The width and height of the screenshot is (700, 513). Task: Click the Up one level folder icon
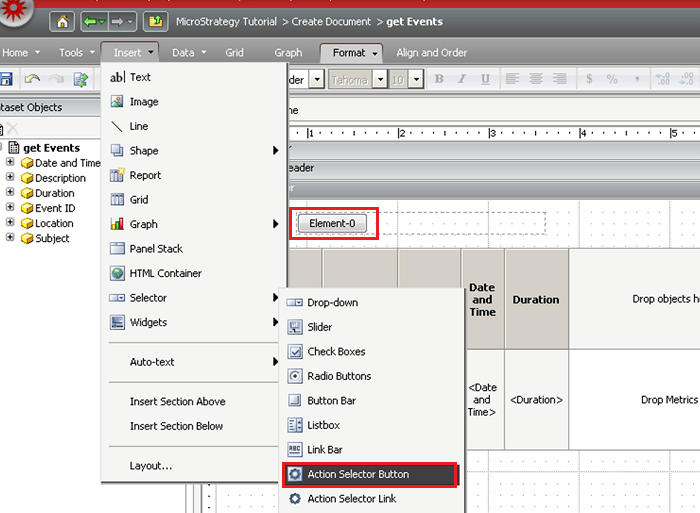click(x=155, y=21)
